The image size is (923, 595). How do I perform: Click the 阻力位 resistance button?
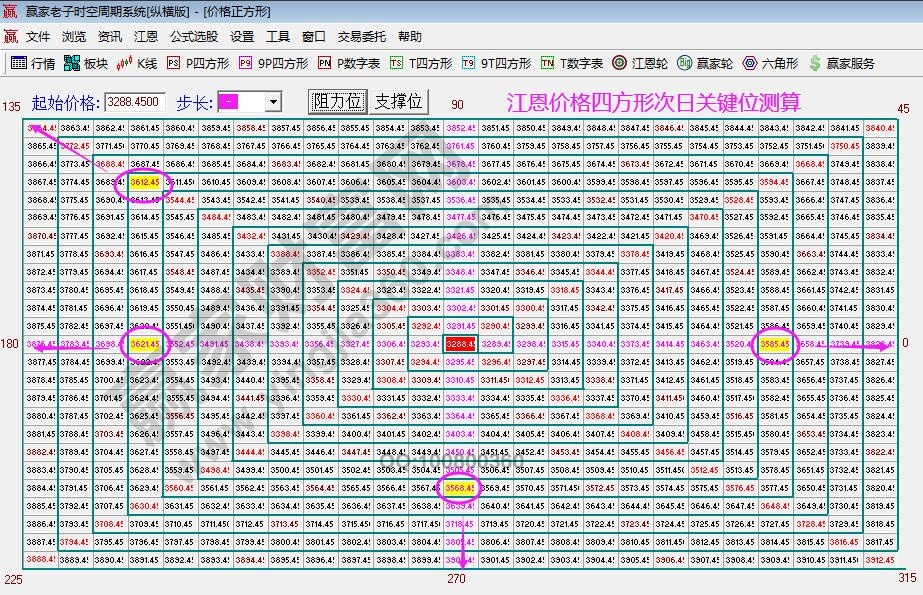337,102
